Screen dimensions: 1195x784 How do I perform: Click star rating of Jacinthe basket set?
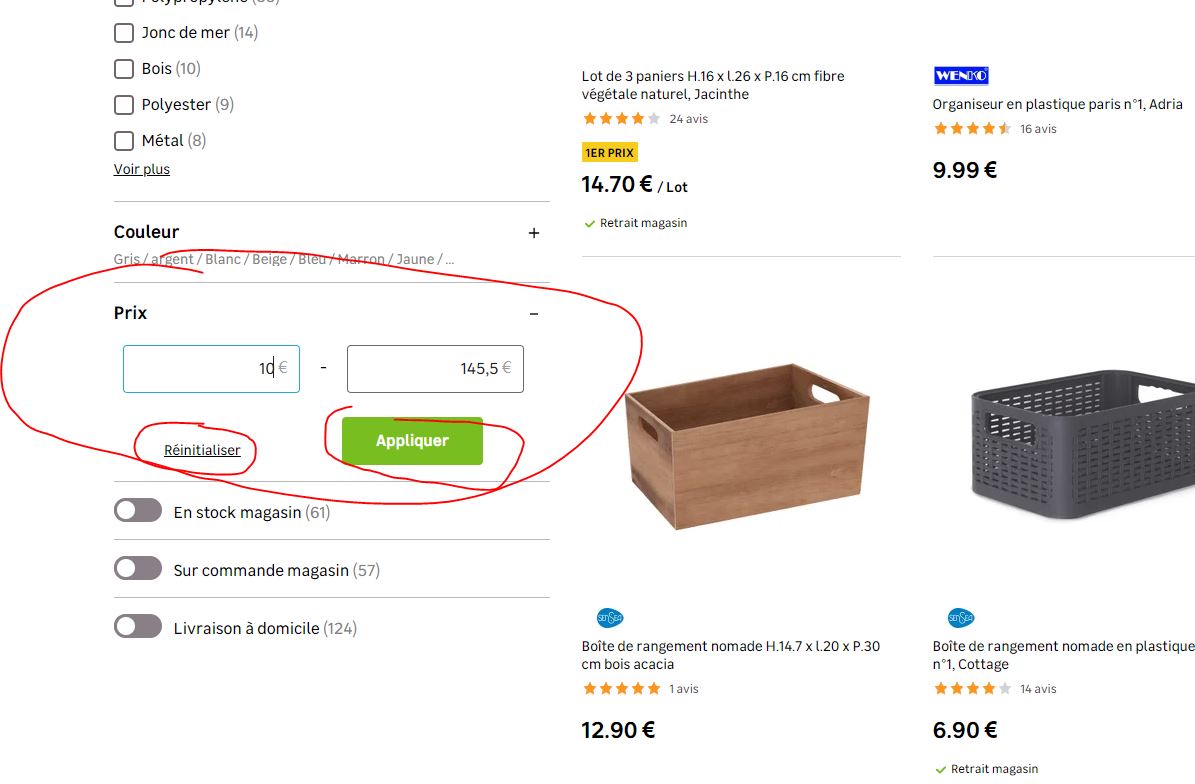coord(621,119)
